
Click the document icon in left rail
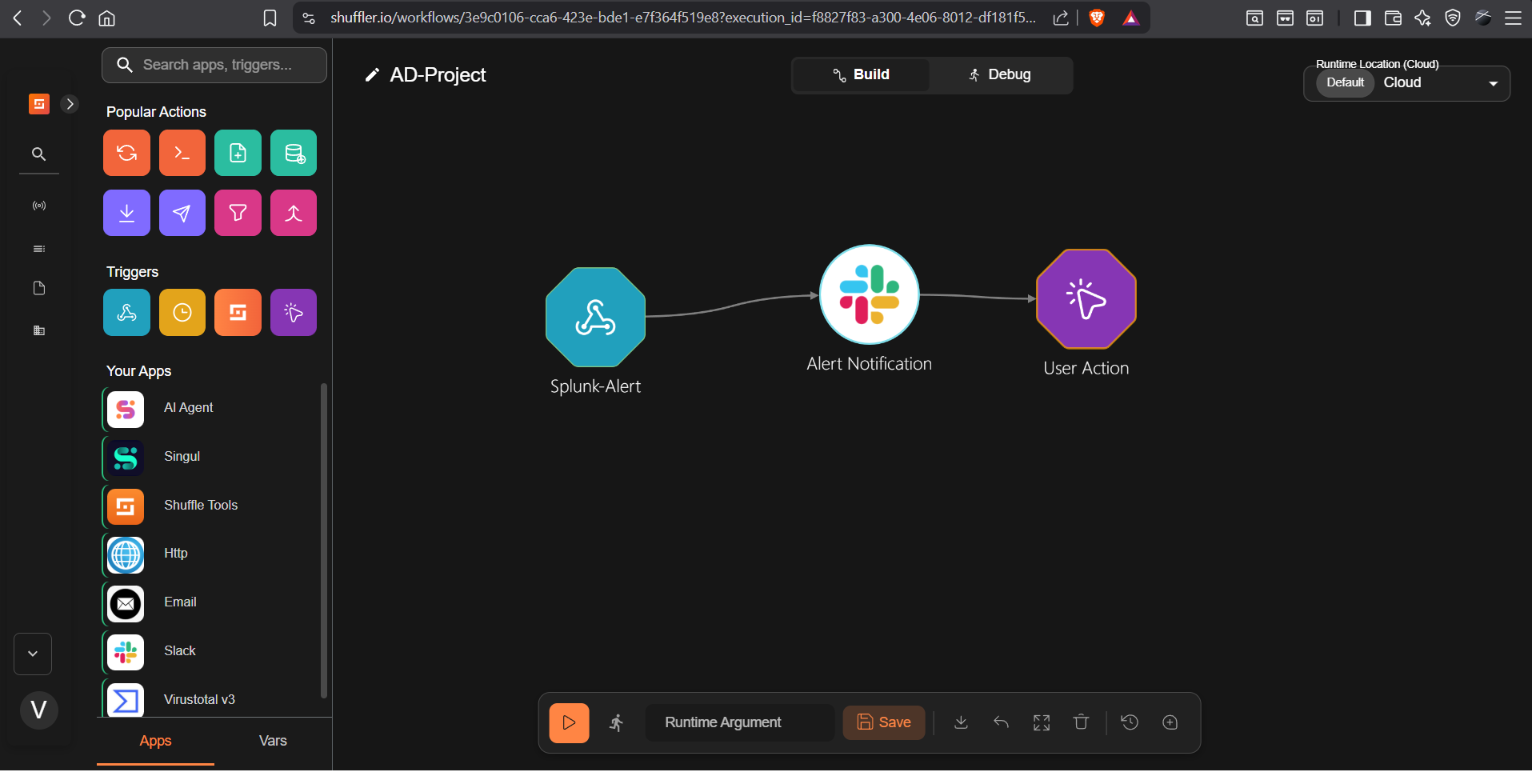click(39, 289)
